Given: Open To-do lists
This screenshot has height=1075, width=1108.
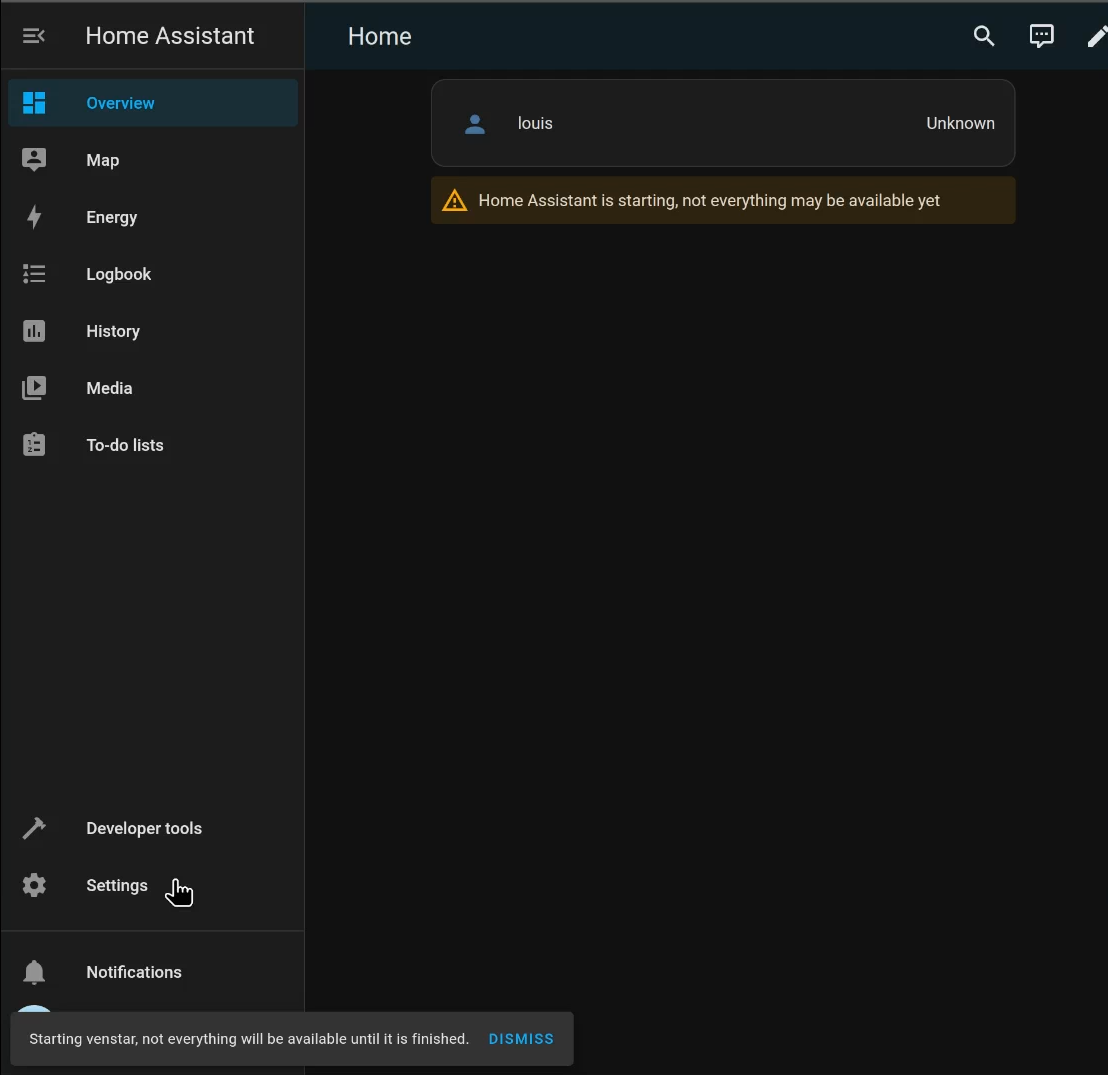Looking at the screenshot, I should tap(153, 445).
